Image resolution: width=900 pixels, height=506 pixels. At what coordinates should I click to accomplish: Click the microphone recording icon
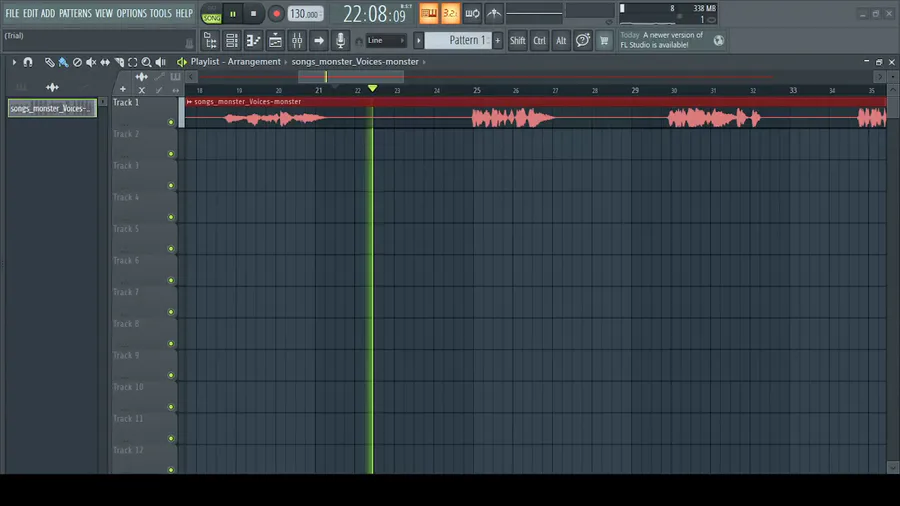340,41
